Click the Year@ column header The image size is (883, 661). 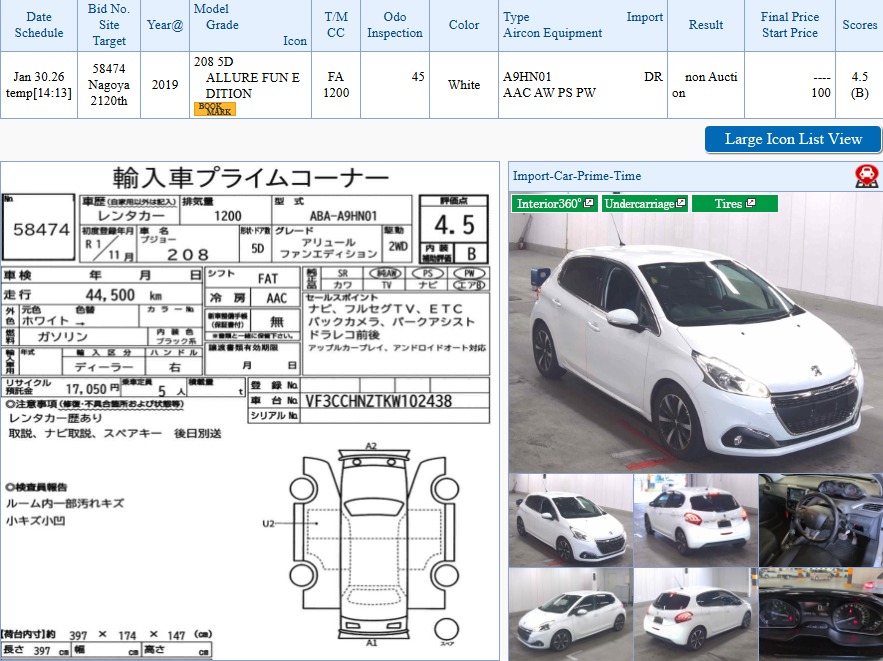[x=165, y=25]
